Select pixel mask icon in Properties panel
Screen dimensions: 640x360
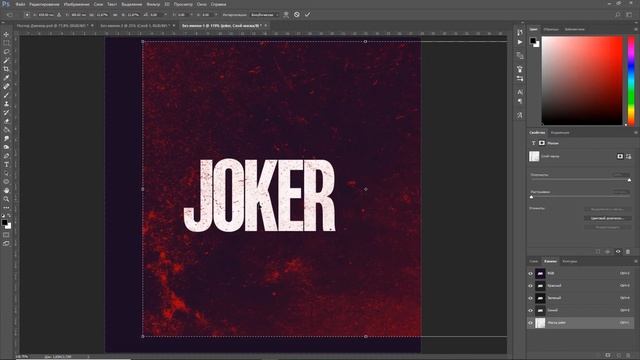[x=620, y=156]
